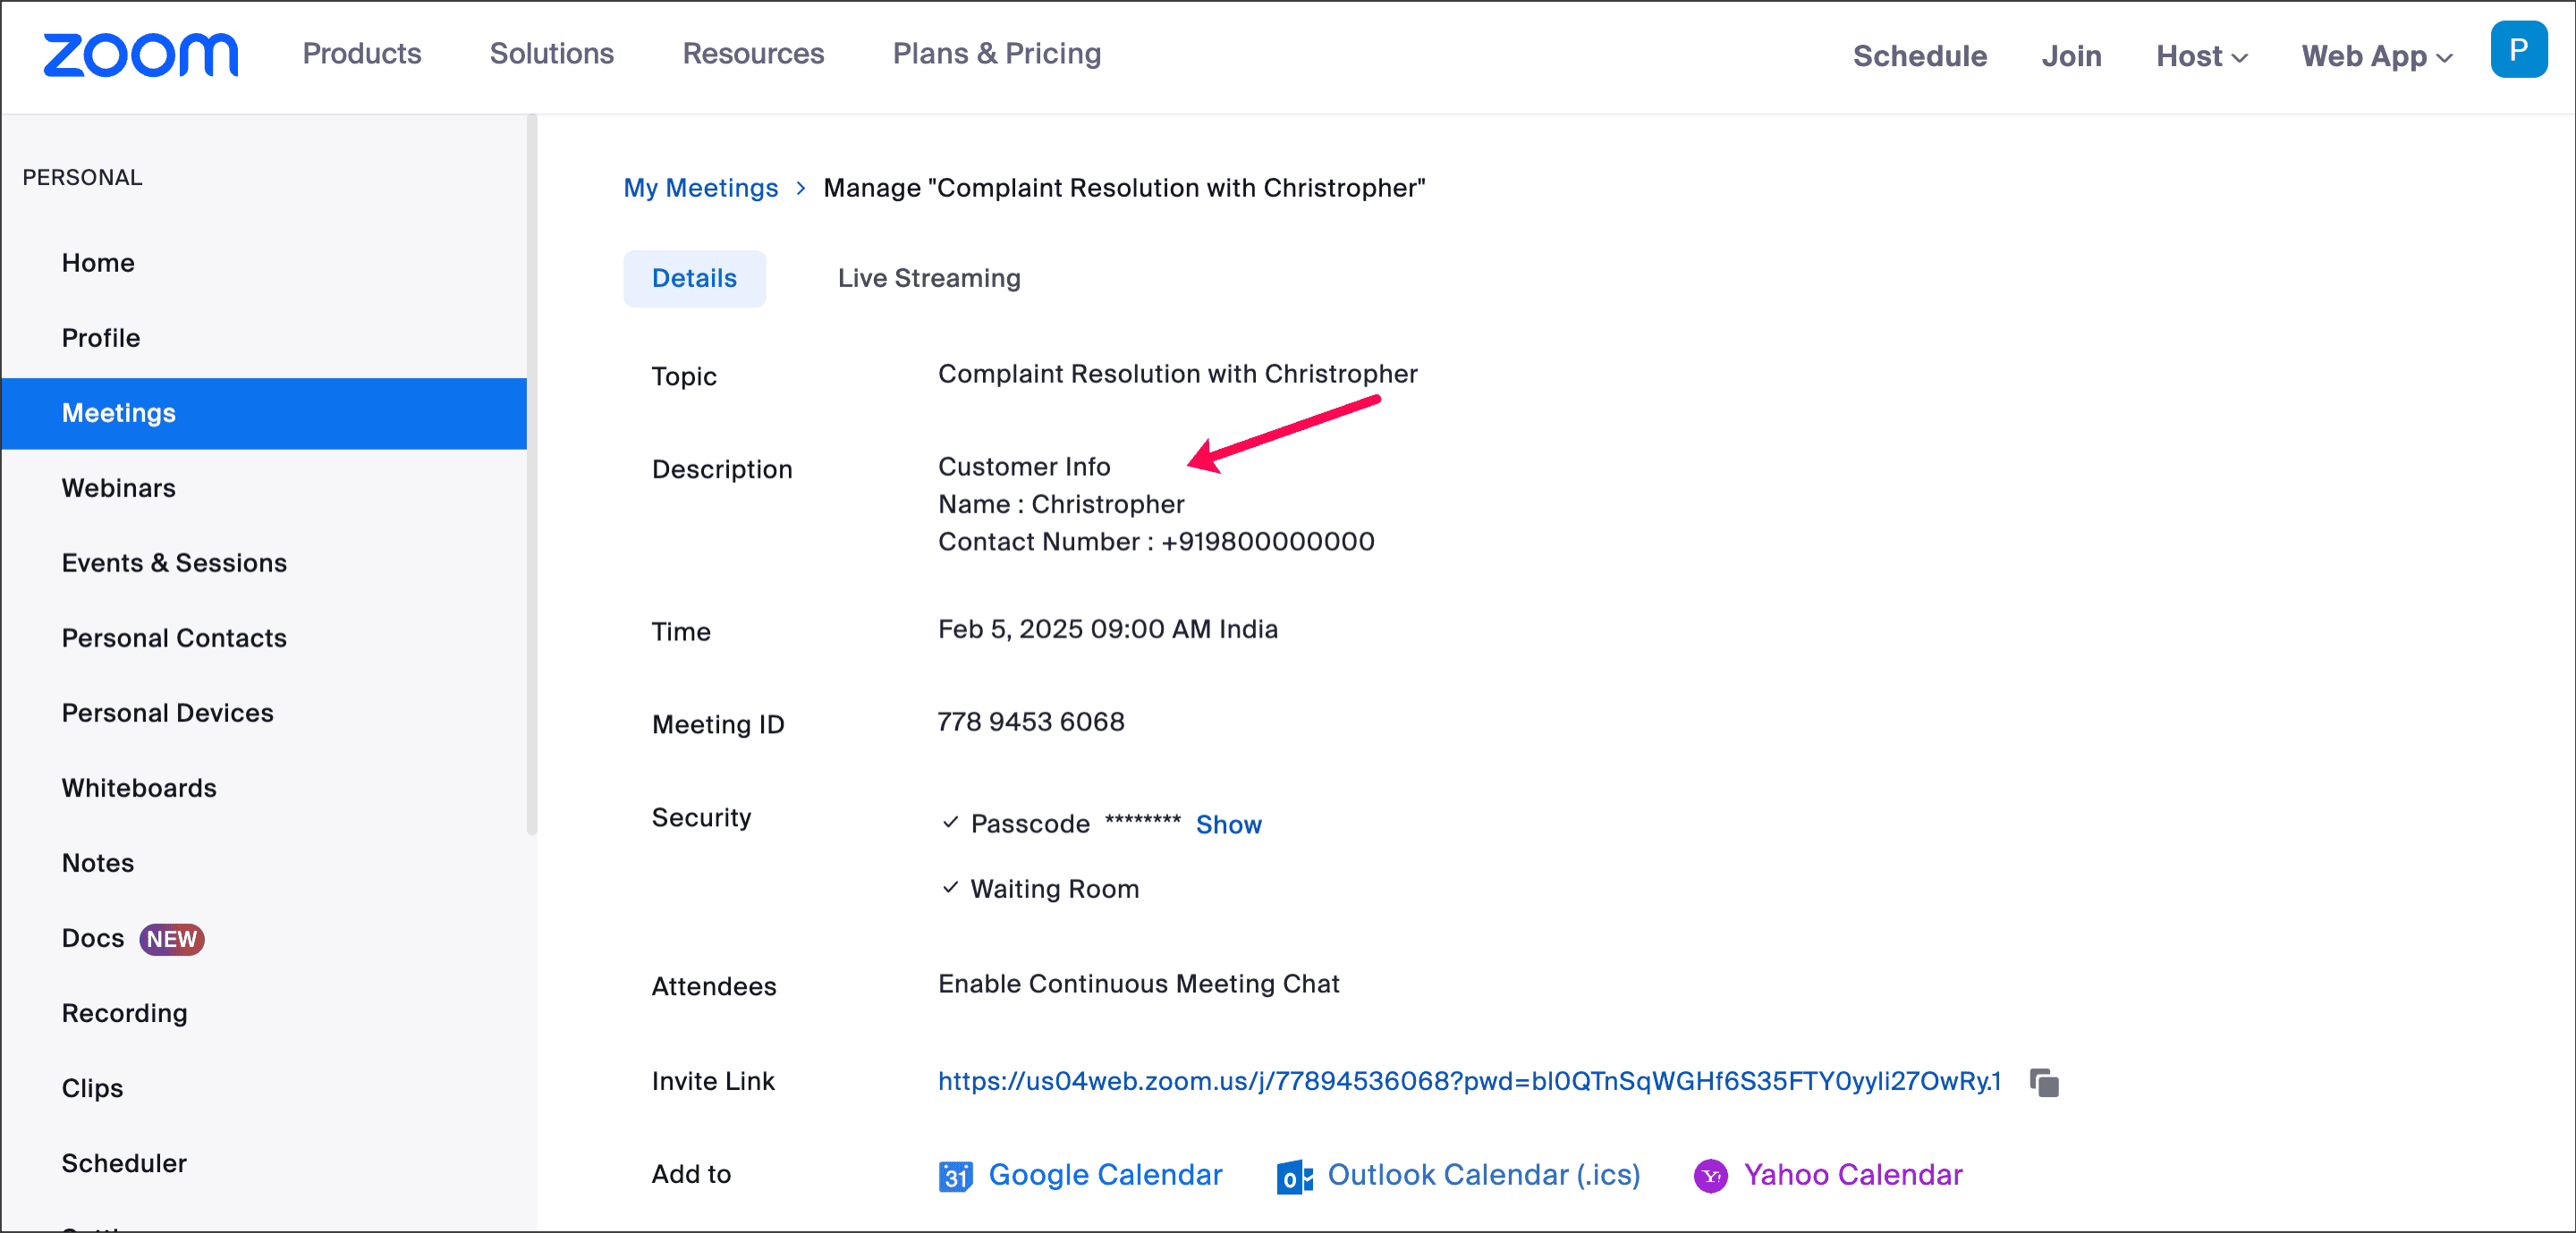Expand the Web App dropdown

(x=2376, y=56)
